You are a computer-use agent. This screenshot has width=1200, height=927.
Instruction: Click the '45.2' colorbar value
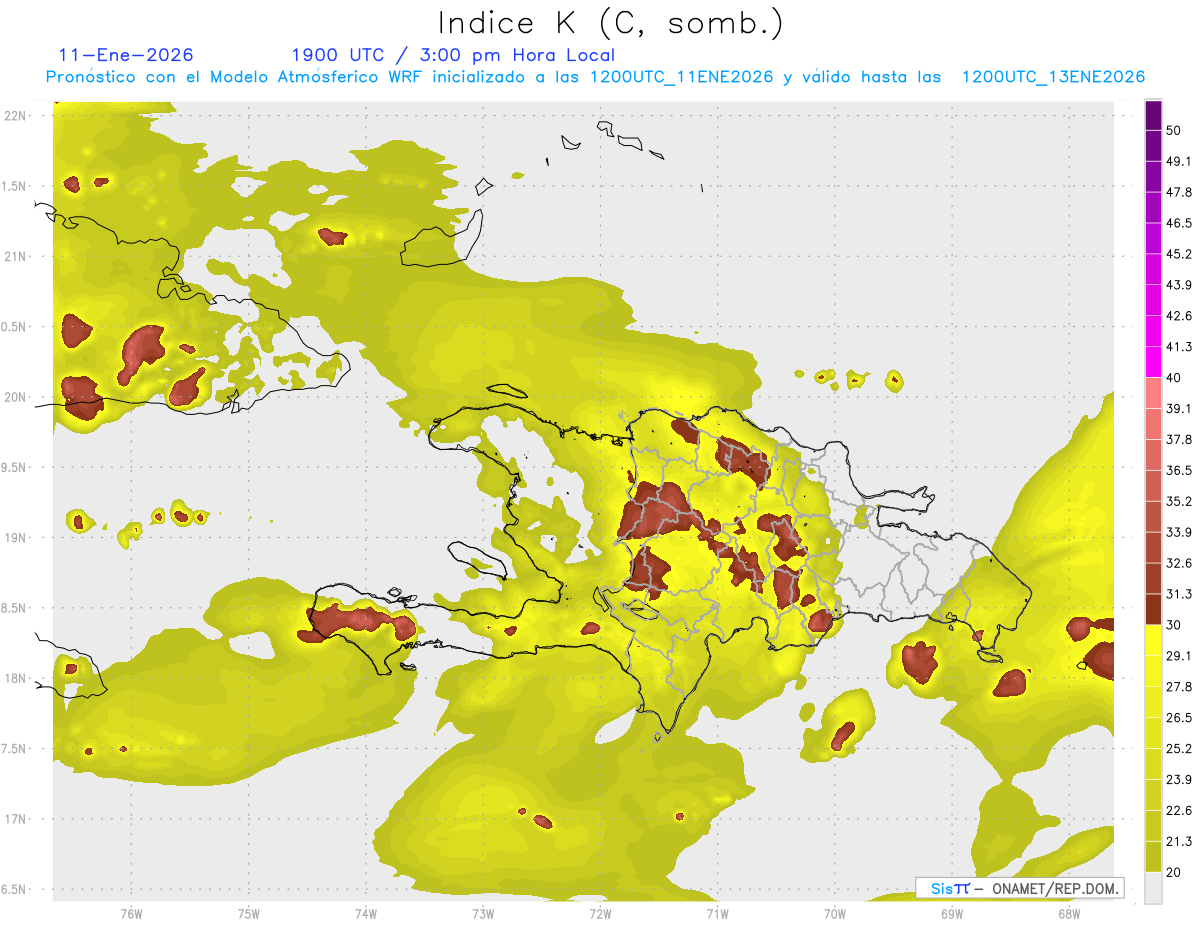[x=1179, y=255]
